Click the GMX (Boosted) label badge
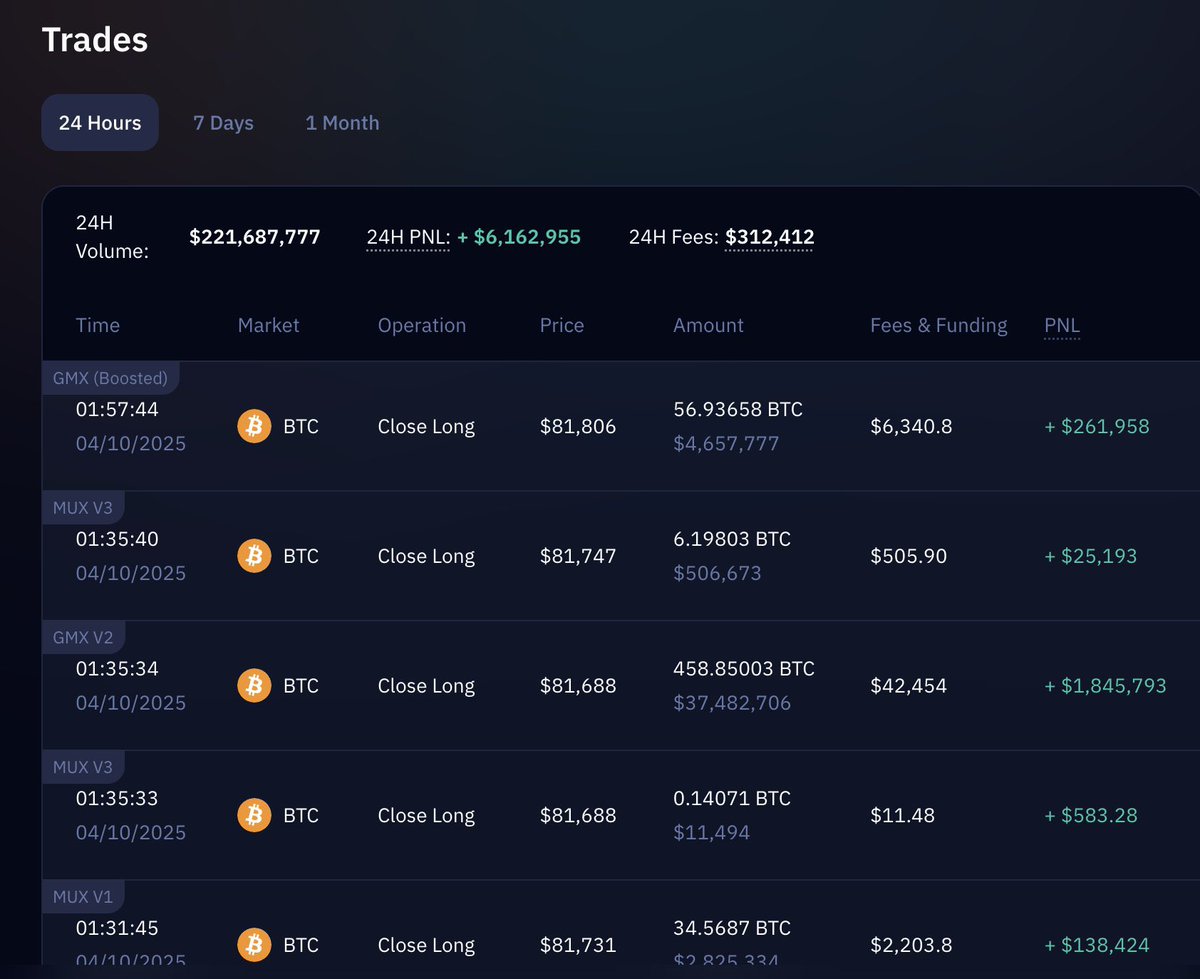 click(111, 378)
